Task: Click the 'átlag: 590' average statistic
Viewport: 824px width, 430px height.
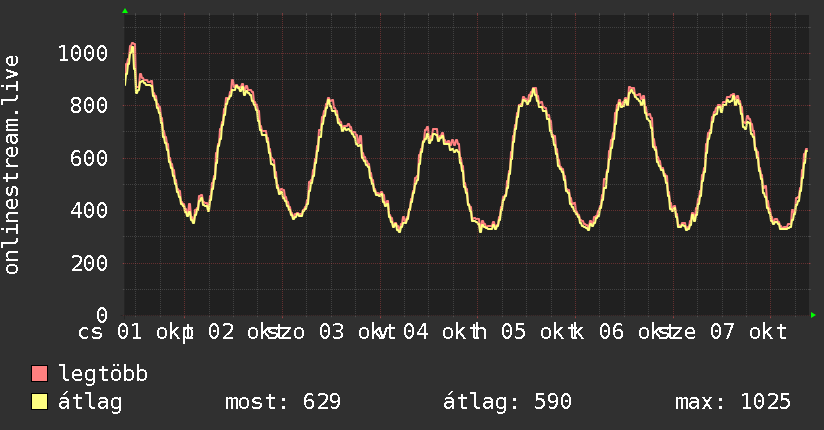Action: tap(507, 403)
